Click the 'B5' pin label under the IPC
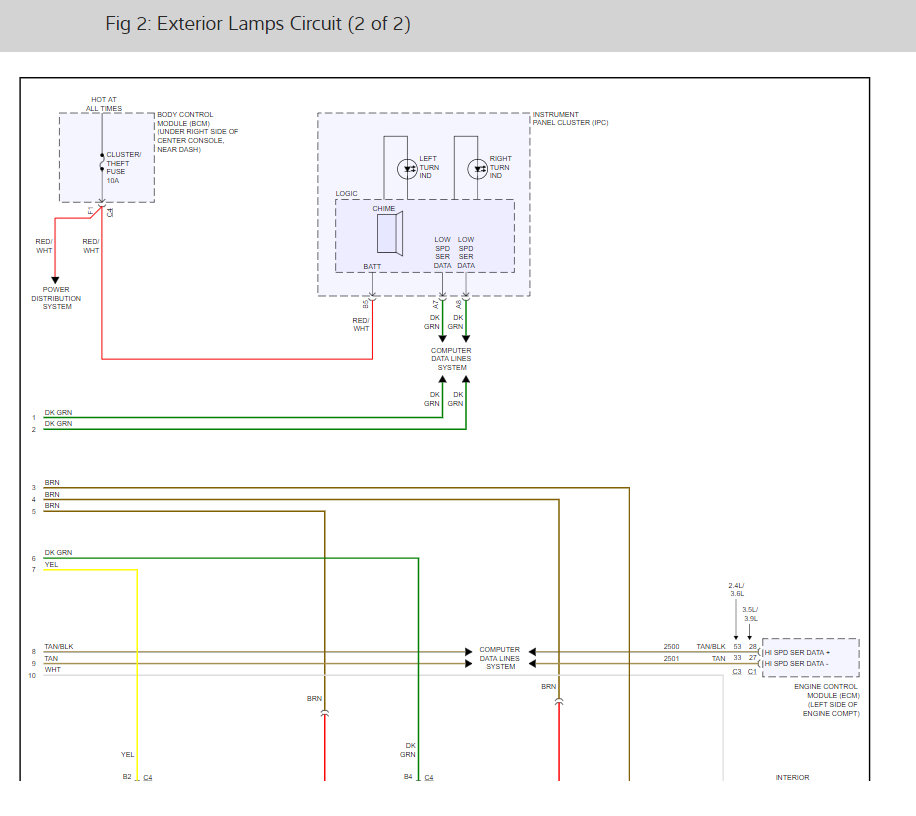 pos(366,304)
